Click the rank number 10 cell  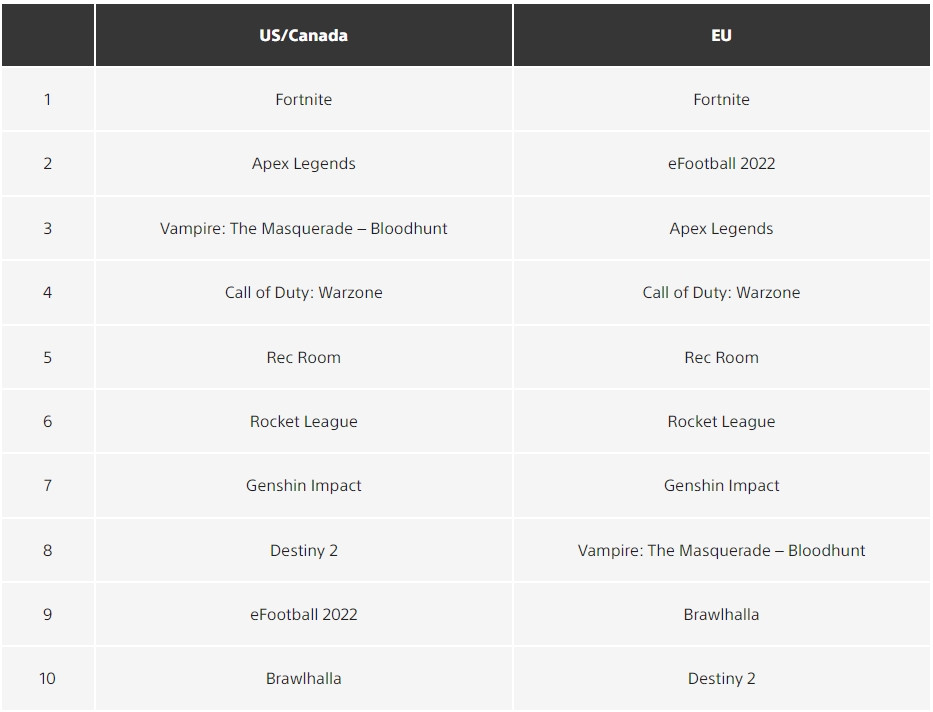[47, 678]
